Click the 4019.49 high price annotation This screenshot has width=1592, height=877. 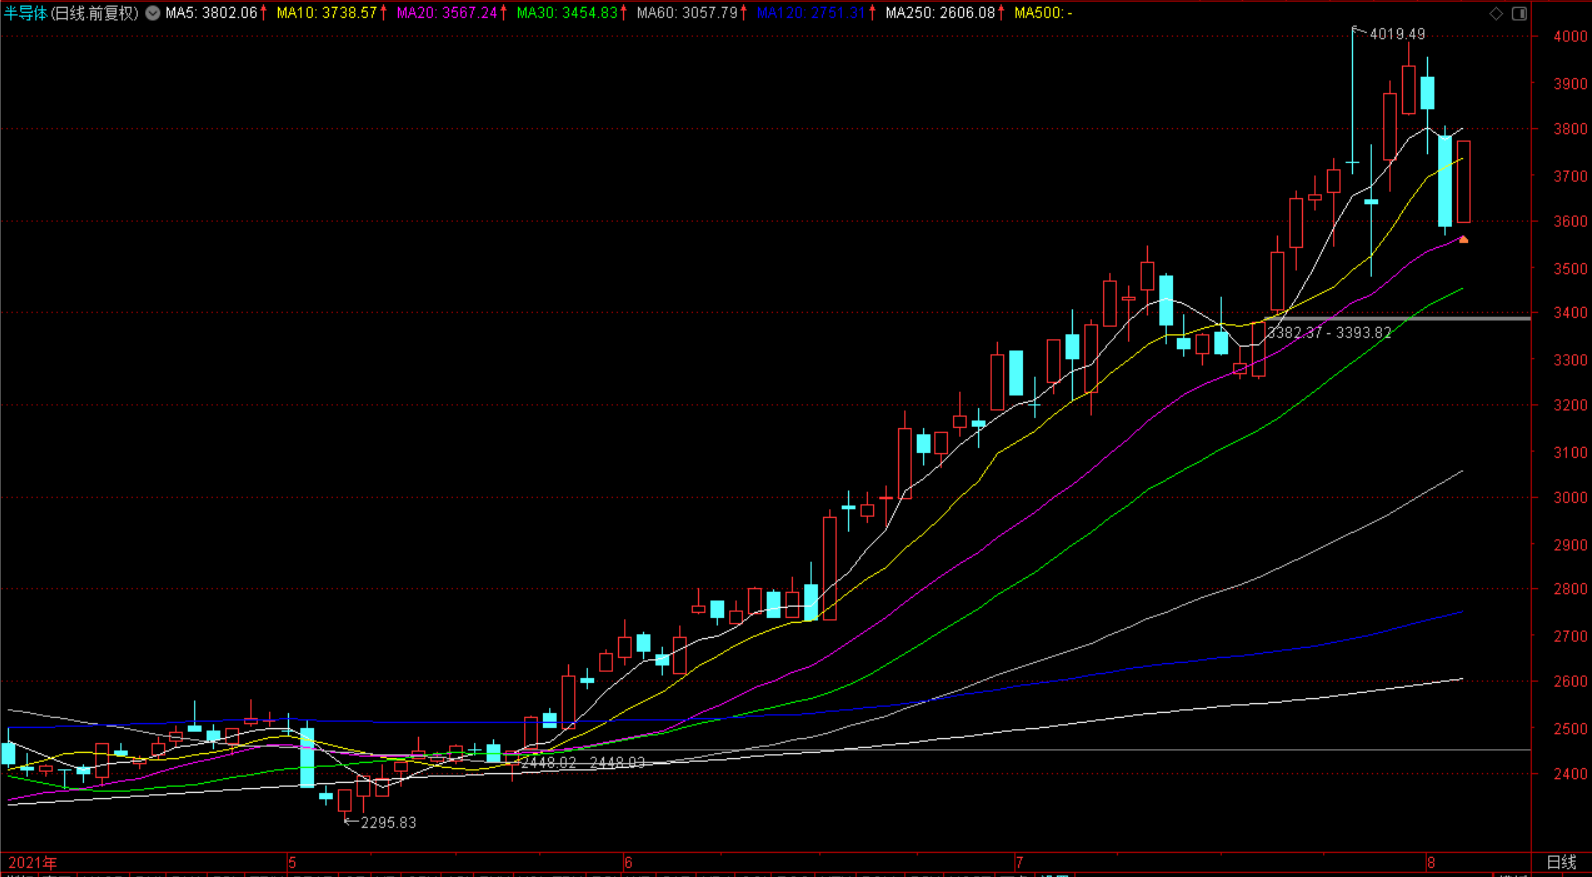[1397, 34]
